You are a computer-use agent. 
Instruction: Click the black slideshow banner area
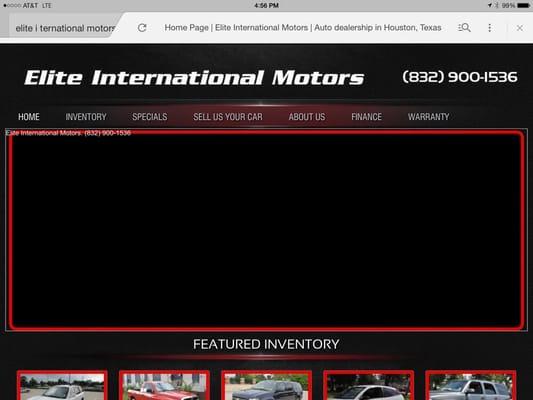tap(266, 230)
